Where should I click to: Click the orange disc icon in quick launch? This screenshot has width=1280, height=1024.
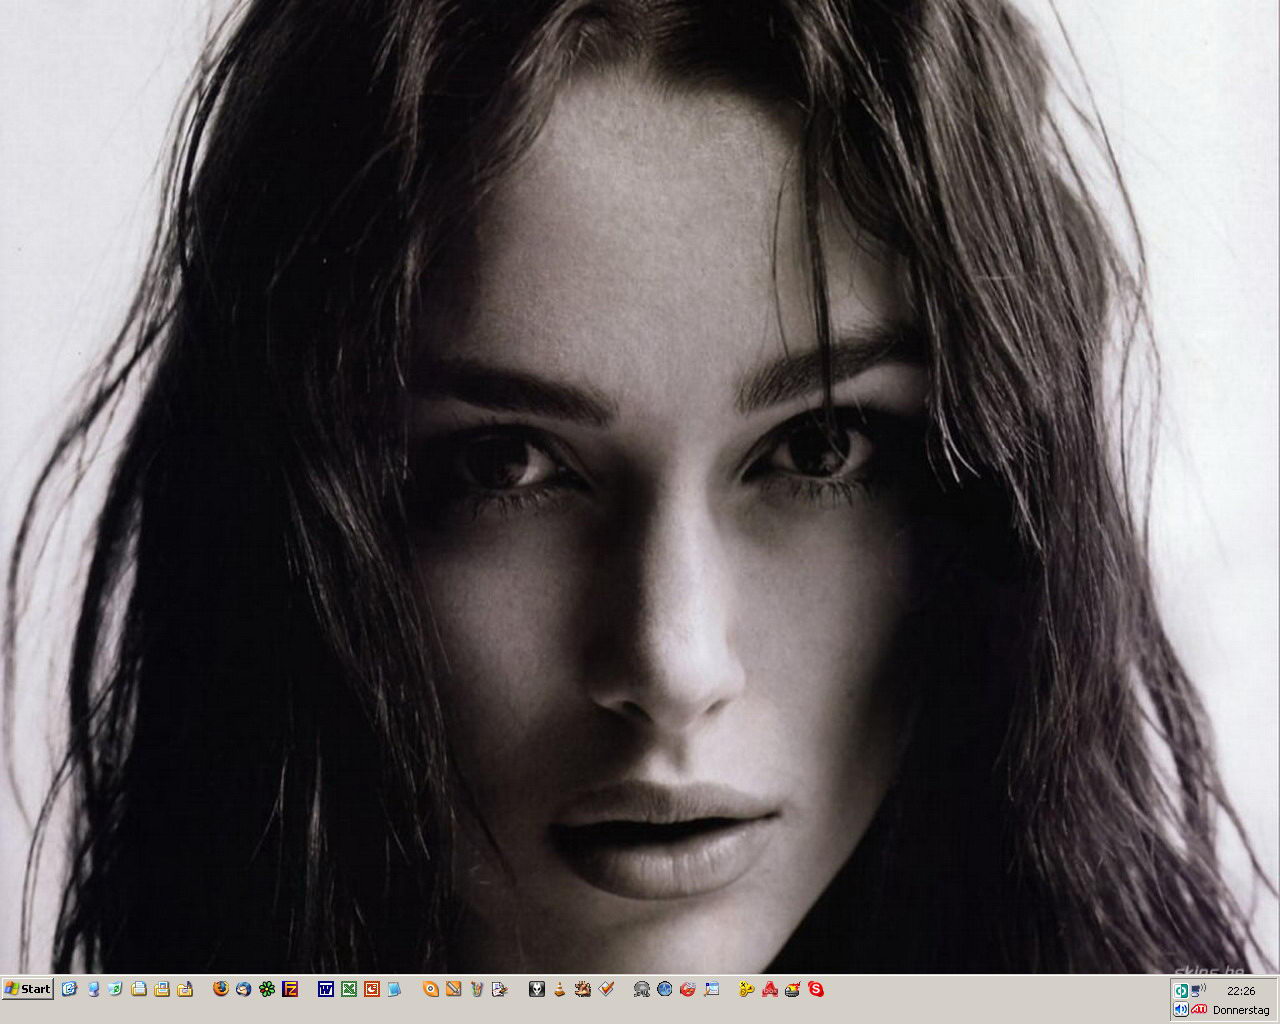[431, 989]
